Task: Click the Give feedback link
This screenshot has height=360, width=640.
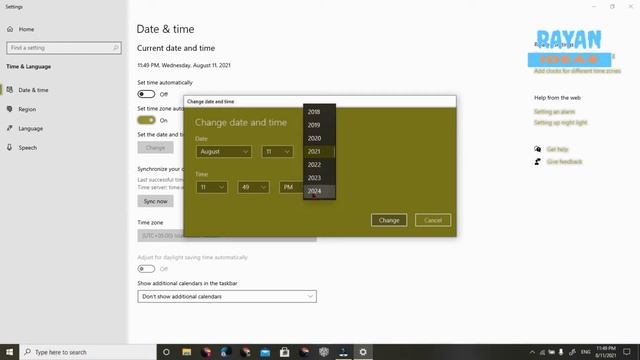Action: 564,162
